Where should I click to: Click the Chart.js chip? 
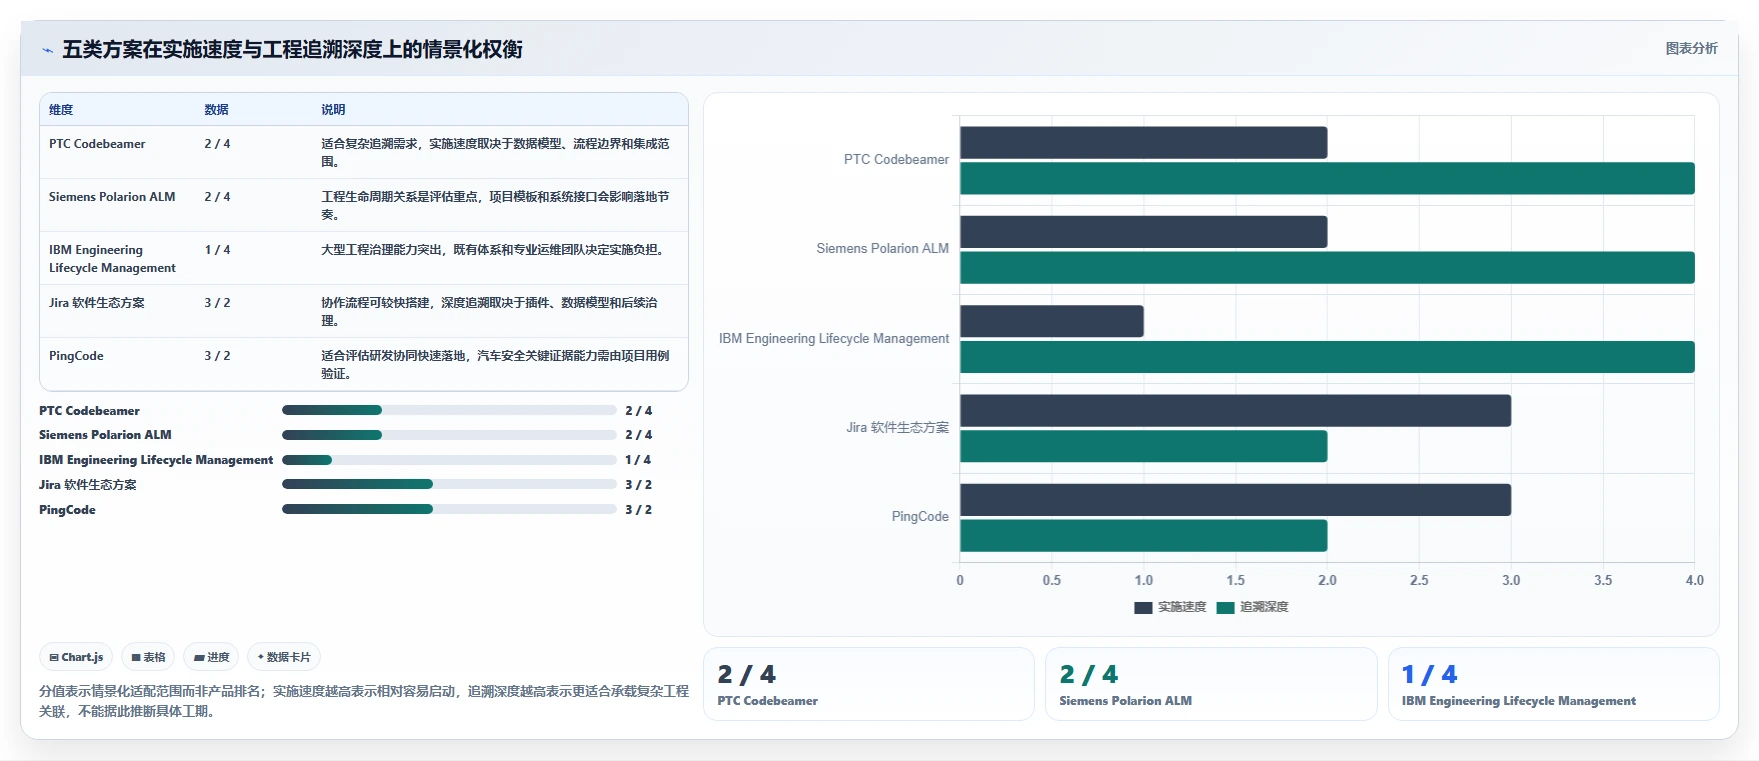(76, 657)
